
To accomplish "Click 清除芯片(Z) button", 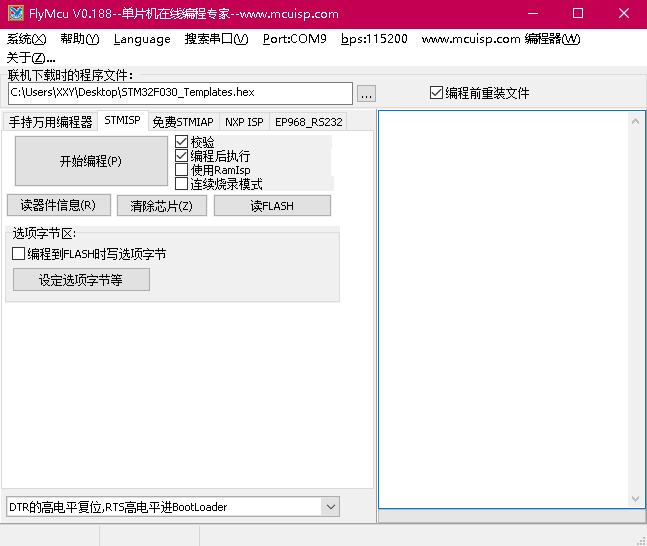I will [x=162, y=206].
